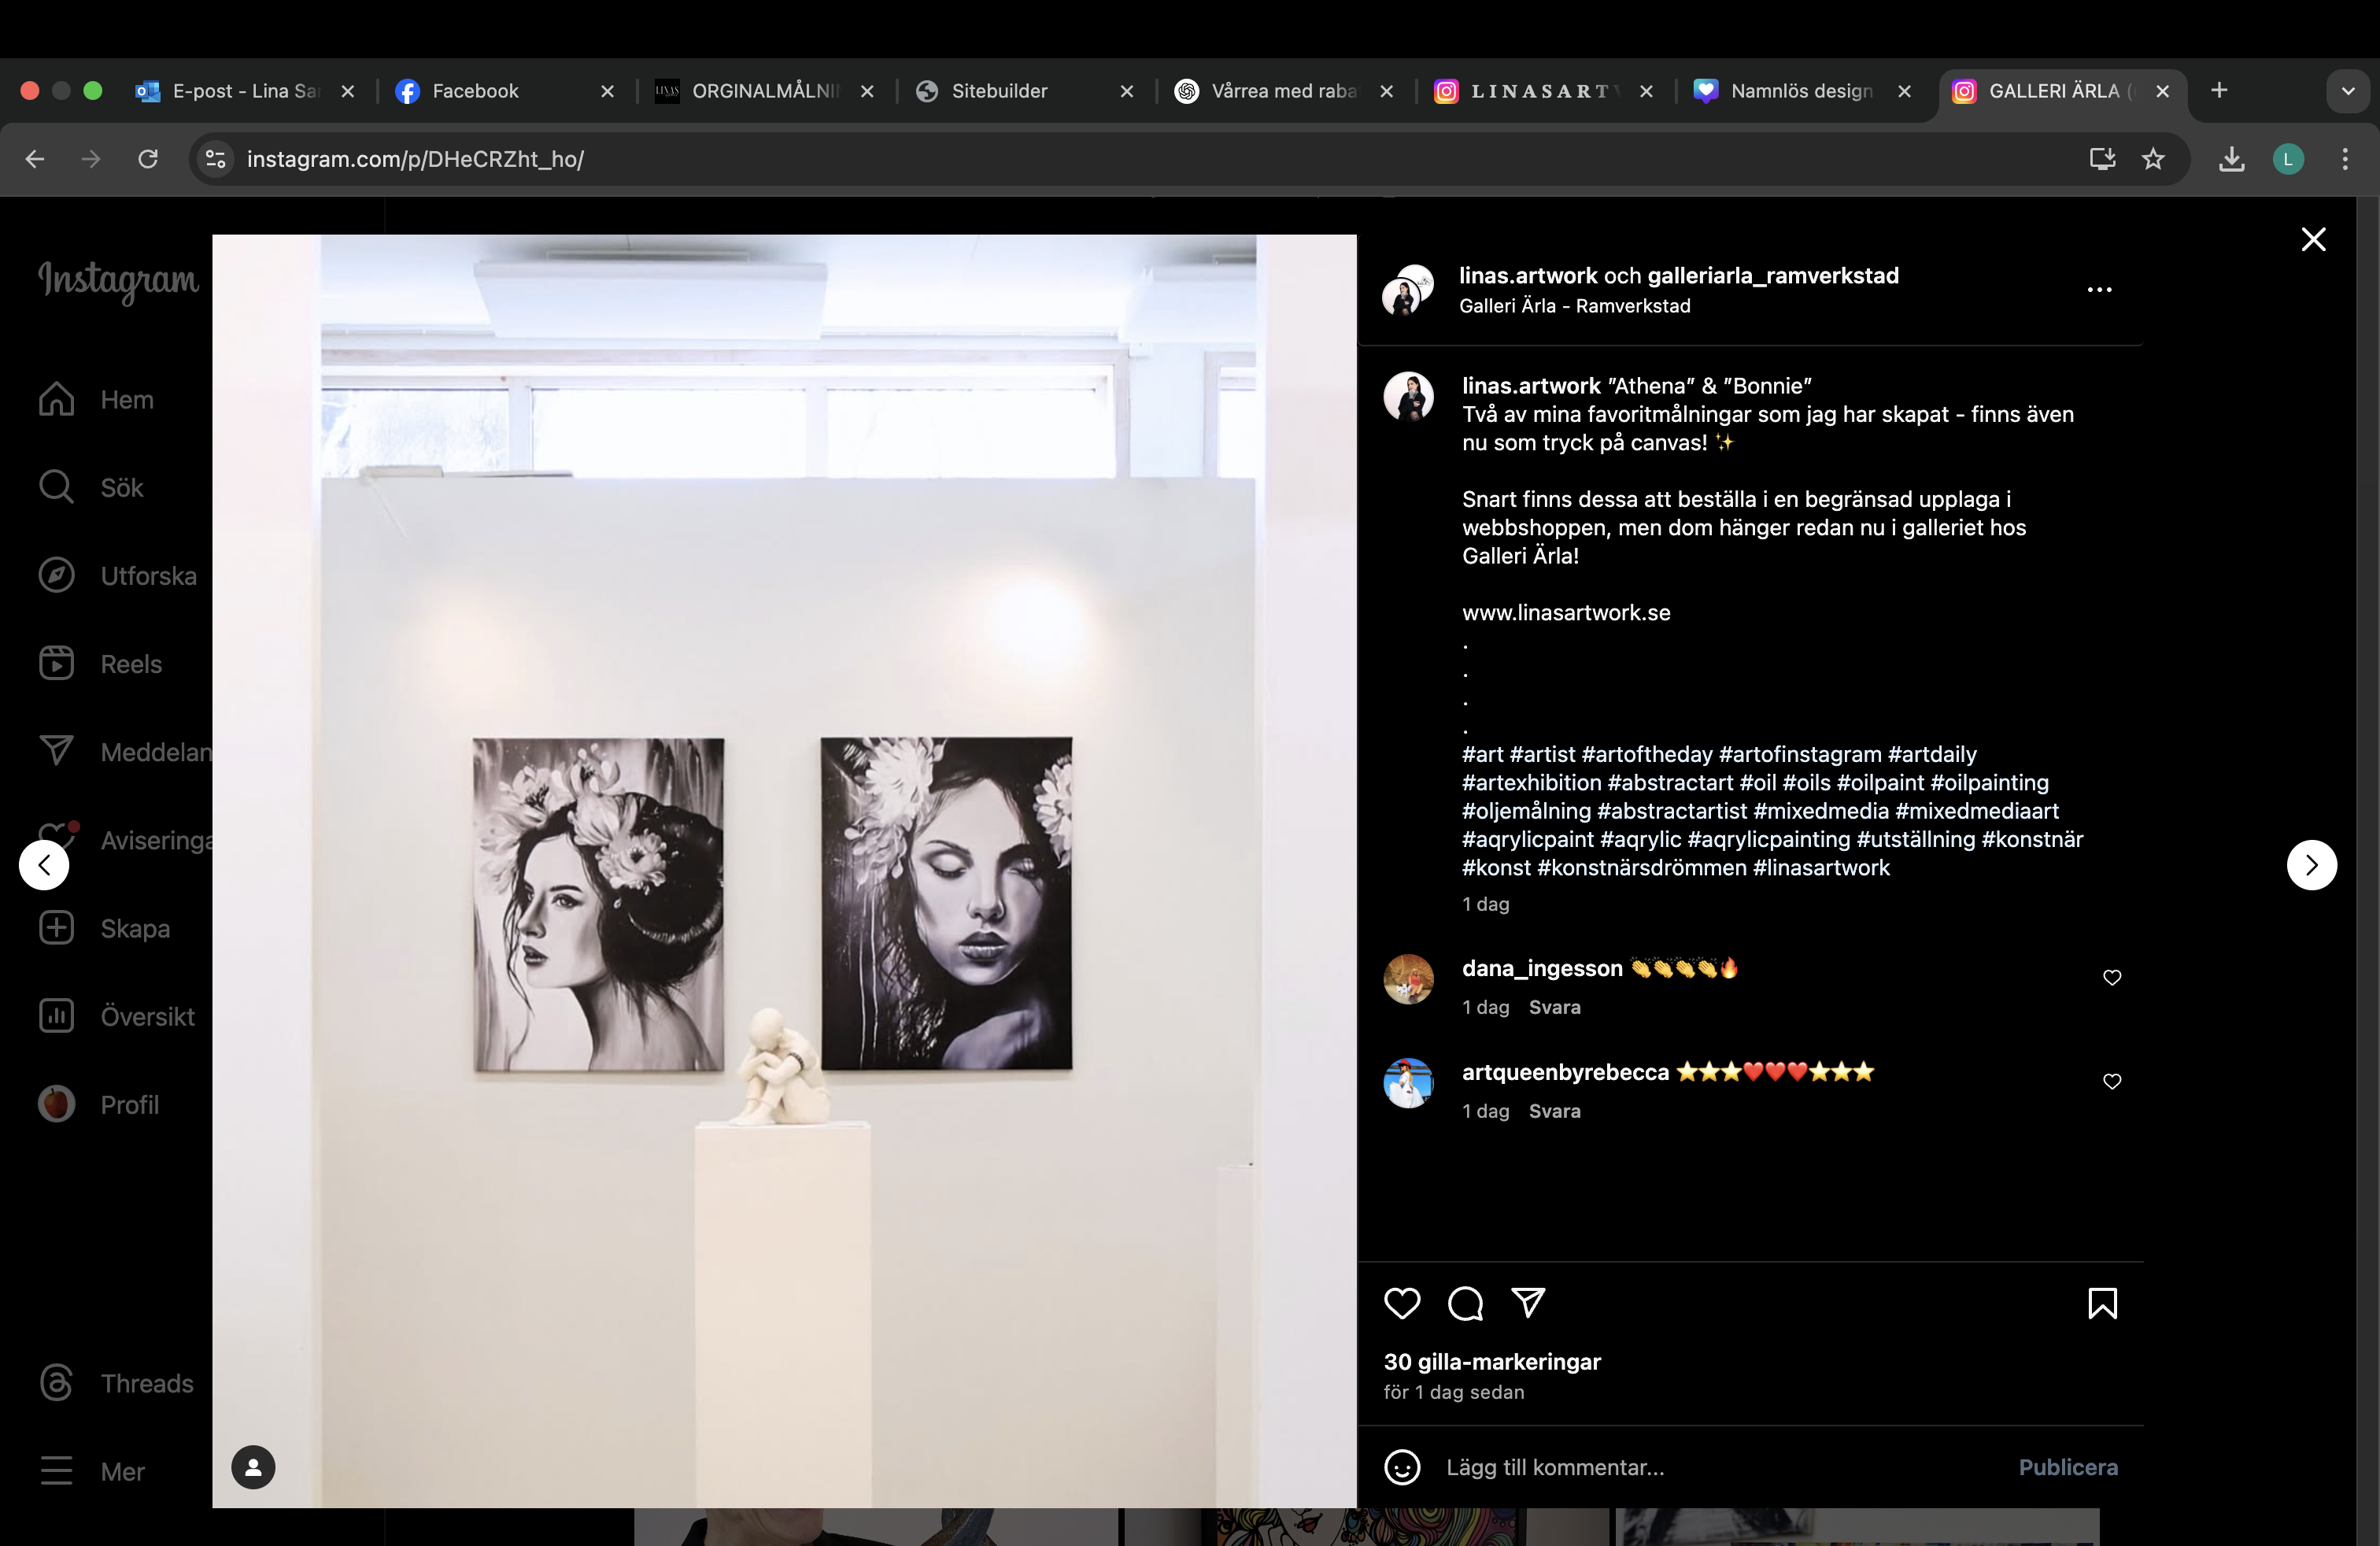Save the post with the bookmark icon
Viewport: 2380px width, 1546px height.
tap(2102, 1303)
